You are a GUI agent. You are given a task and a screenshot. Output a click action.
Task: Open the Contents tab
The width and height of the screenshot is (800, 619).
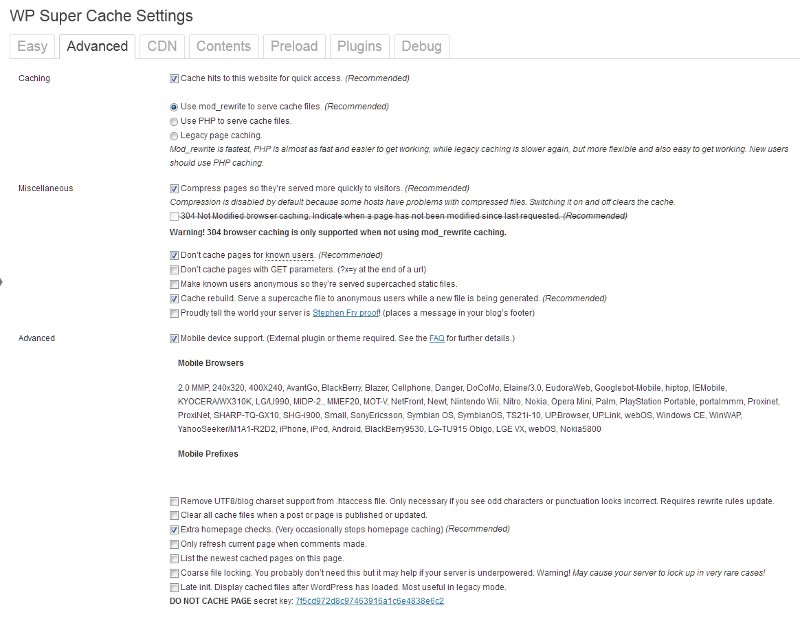(223, 46)
